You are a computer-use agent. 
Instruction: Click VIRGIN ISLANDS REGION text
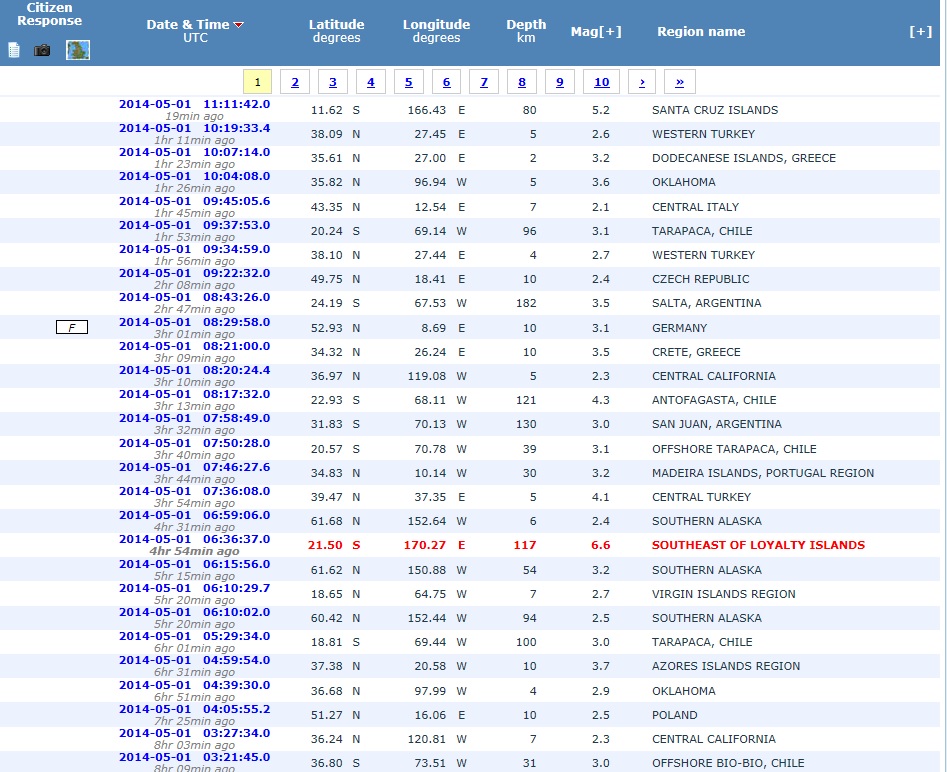coord(724,594)
